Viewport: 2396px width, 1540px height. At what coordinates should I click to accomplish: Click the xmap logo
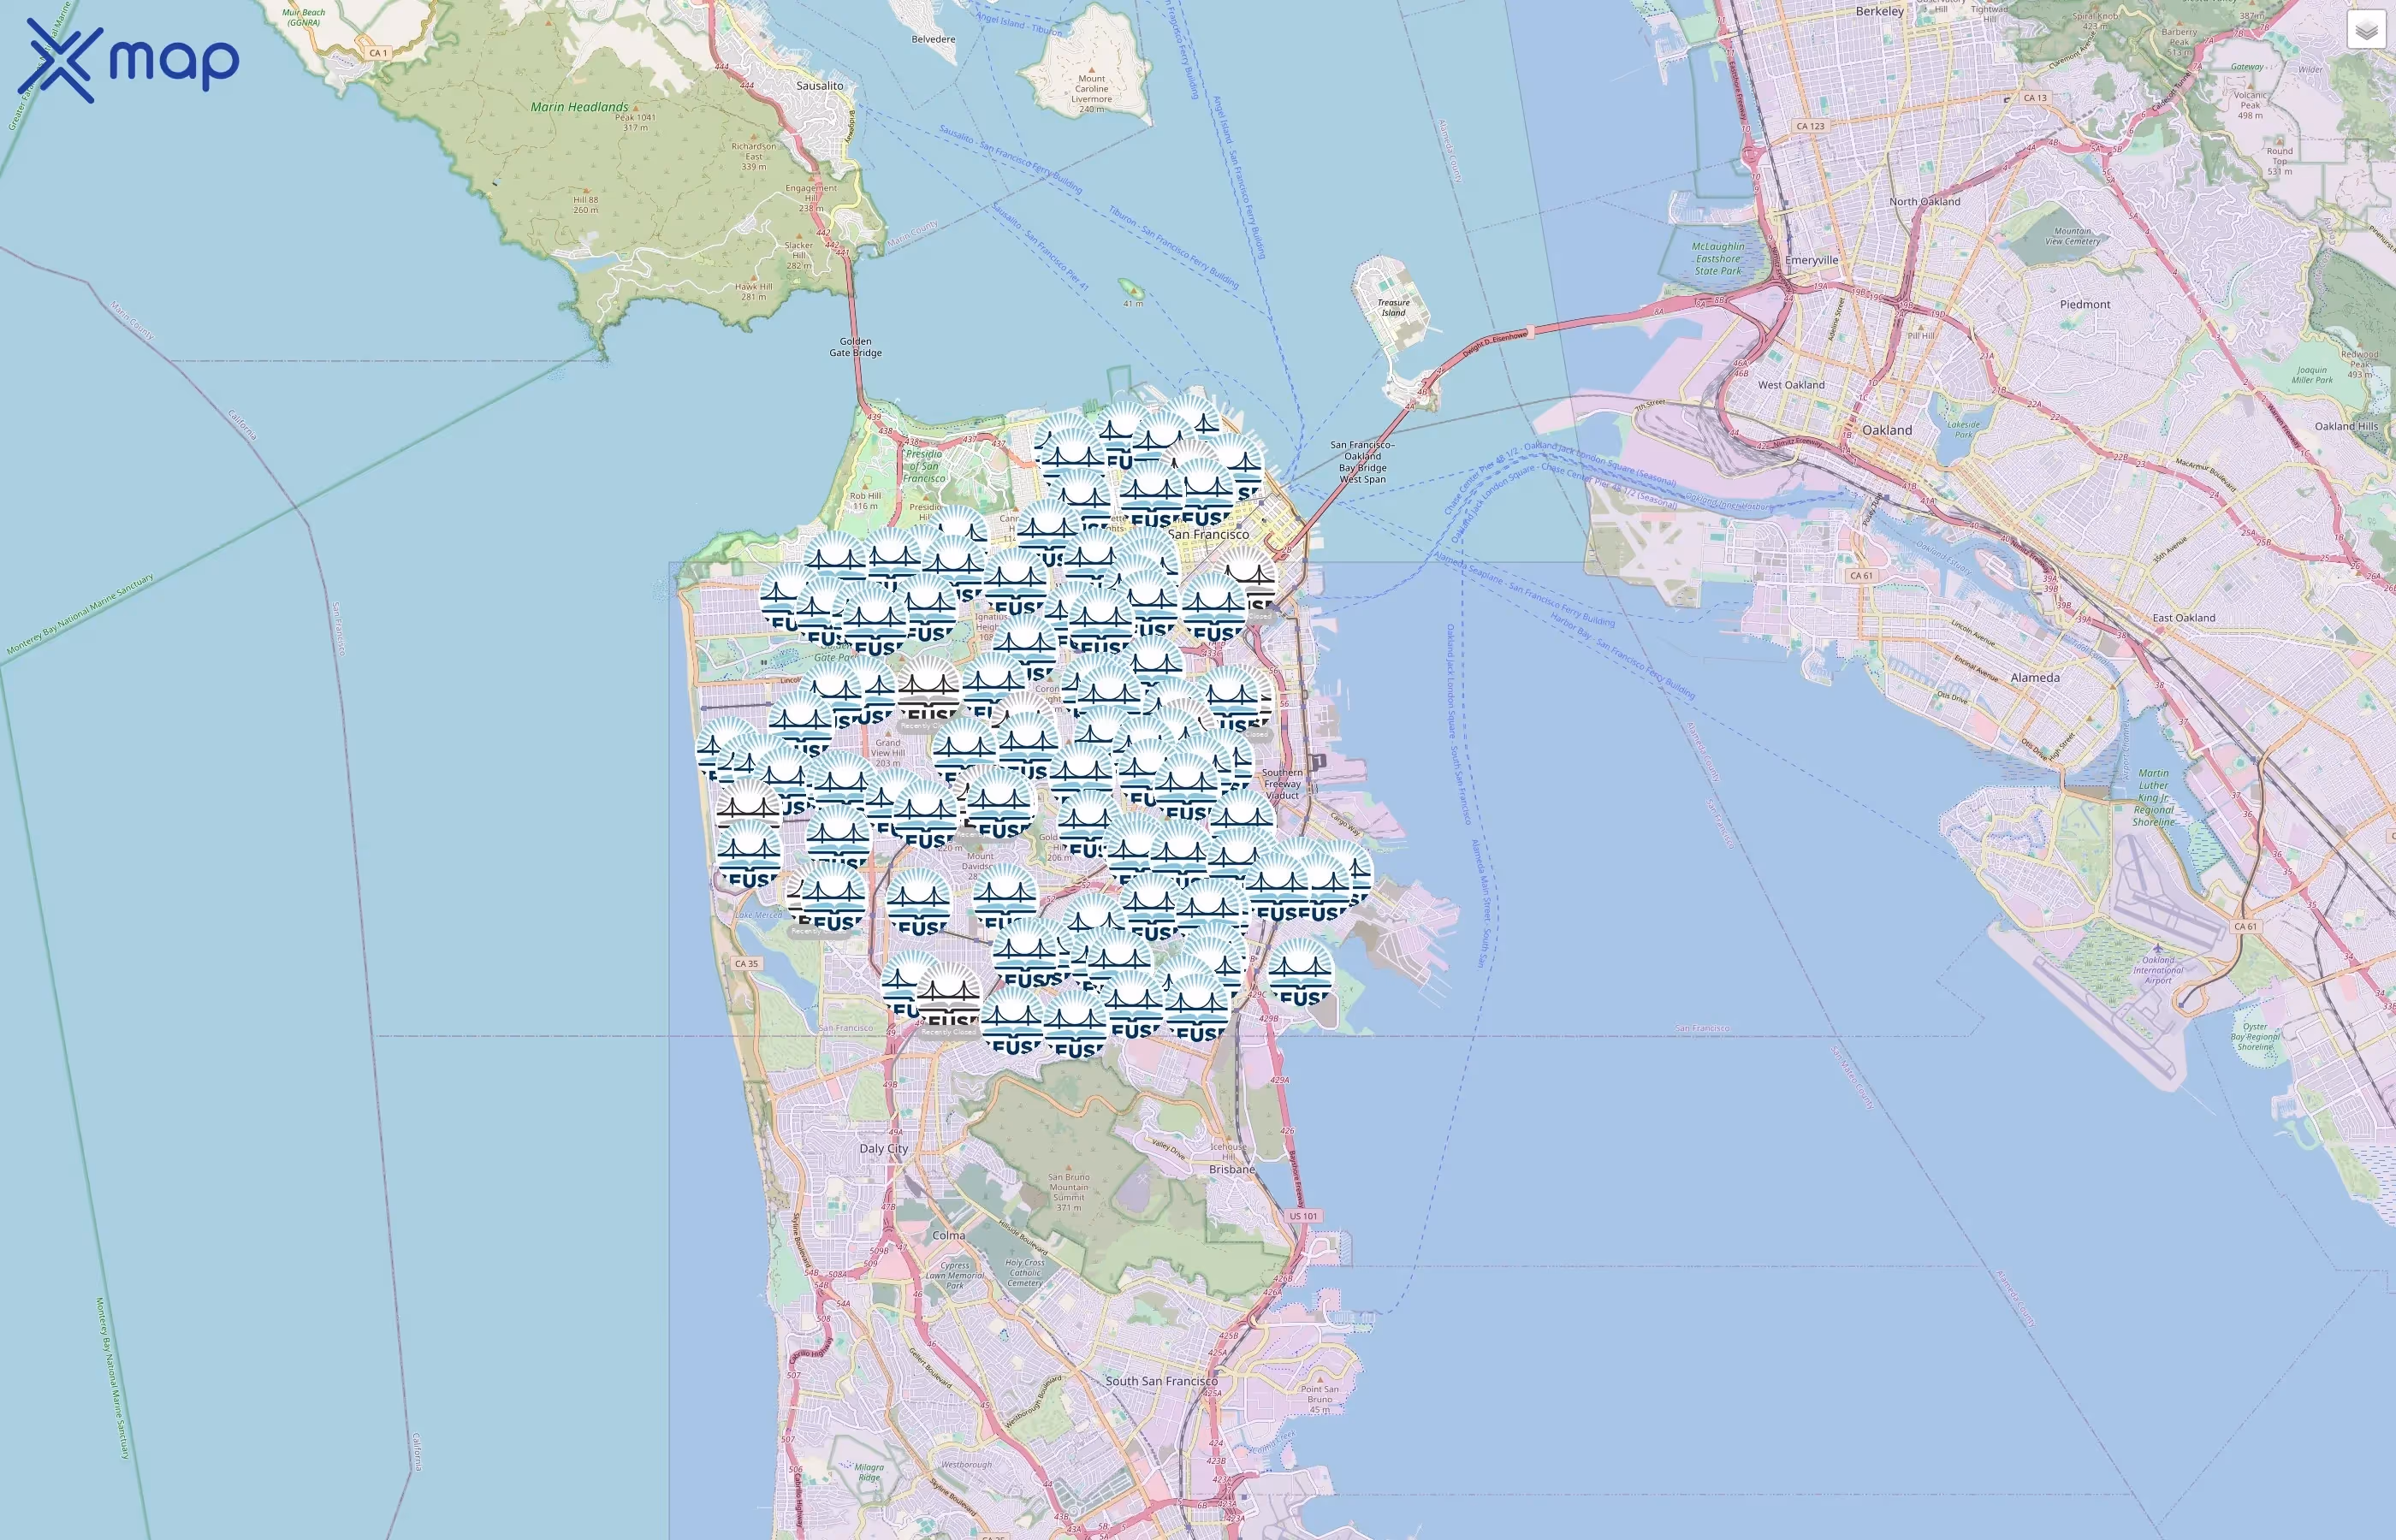click(129, 60)
